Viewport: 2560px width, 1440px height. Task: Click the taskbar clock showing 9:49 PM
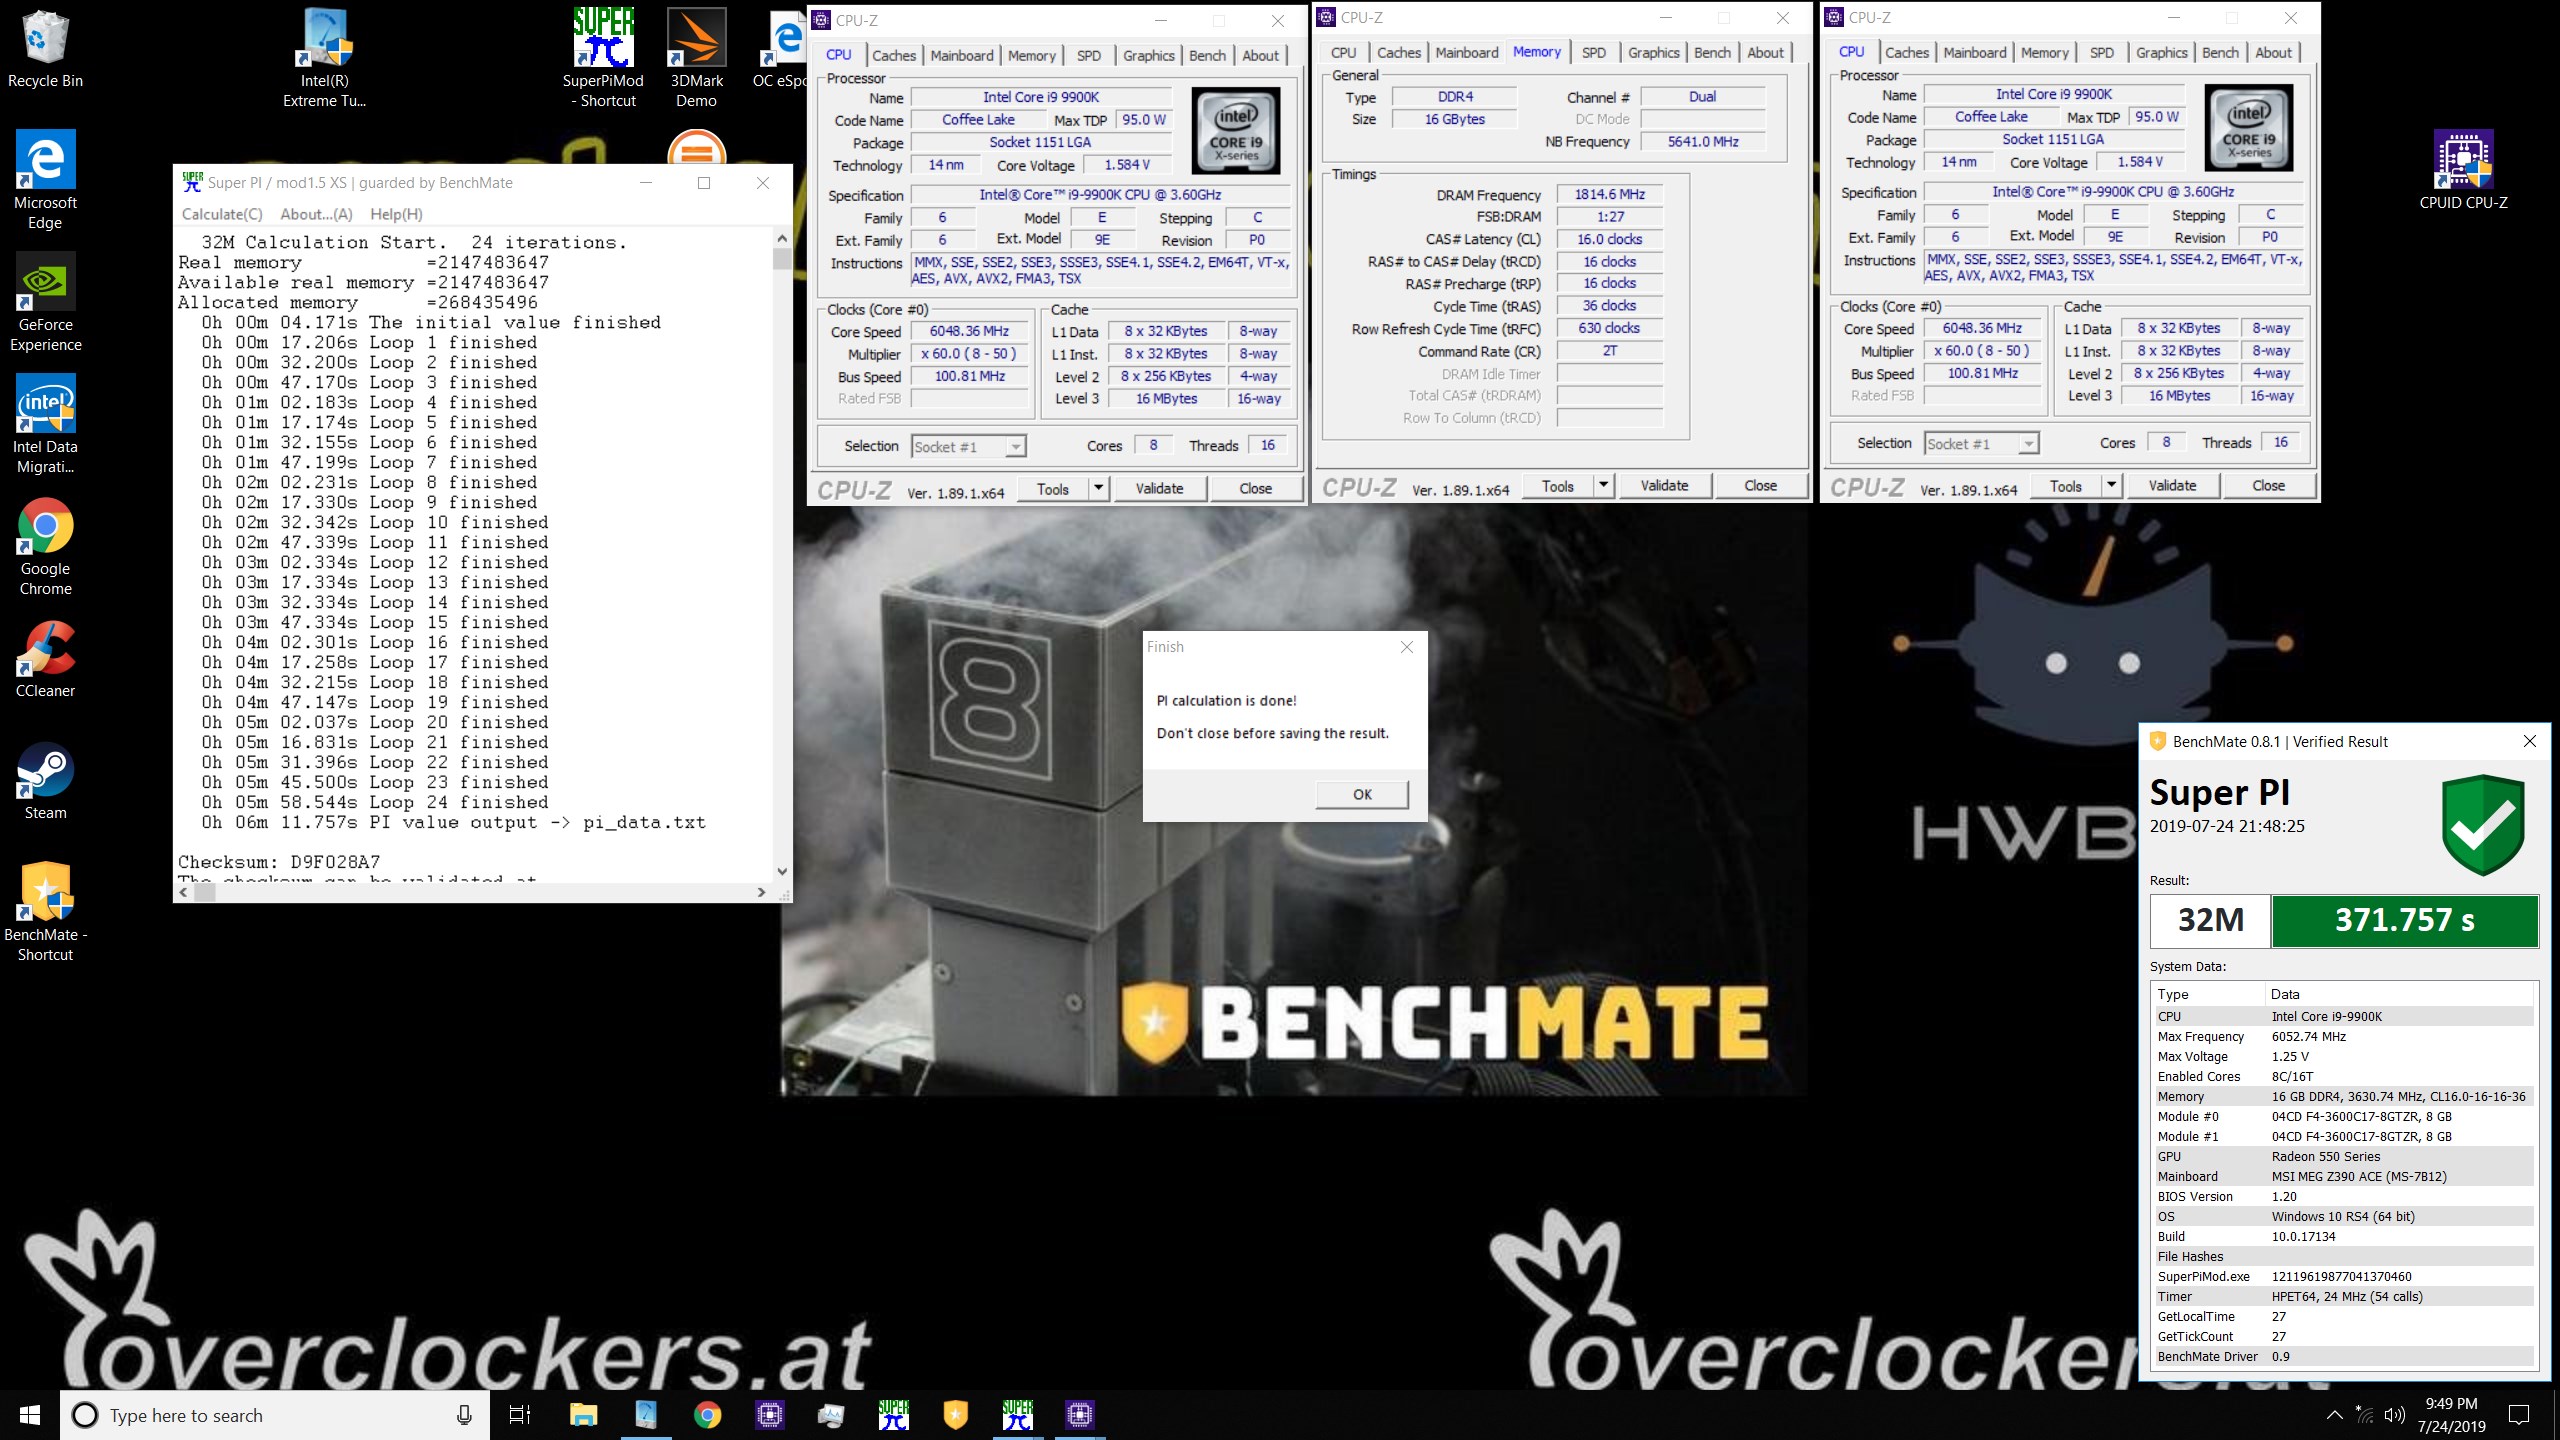[x=2451, y=1415]
